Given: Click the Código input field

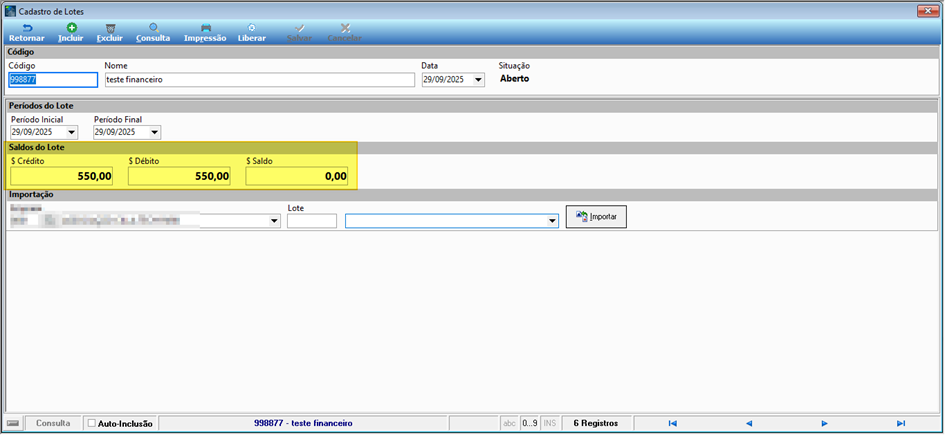Looking at the screenshot, I should (53, 80).
